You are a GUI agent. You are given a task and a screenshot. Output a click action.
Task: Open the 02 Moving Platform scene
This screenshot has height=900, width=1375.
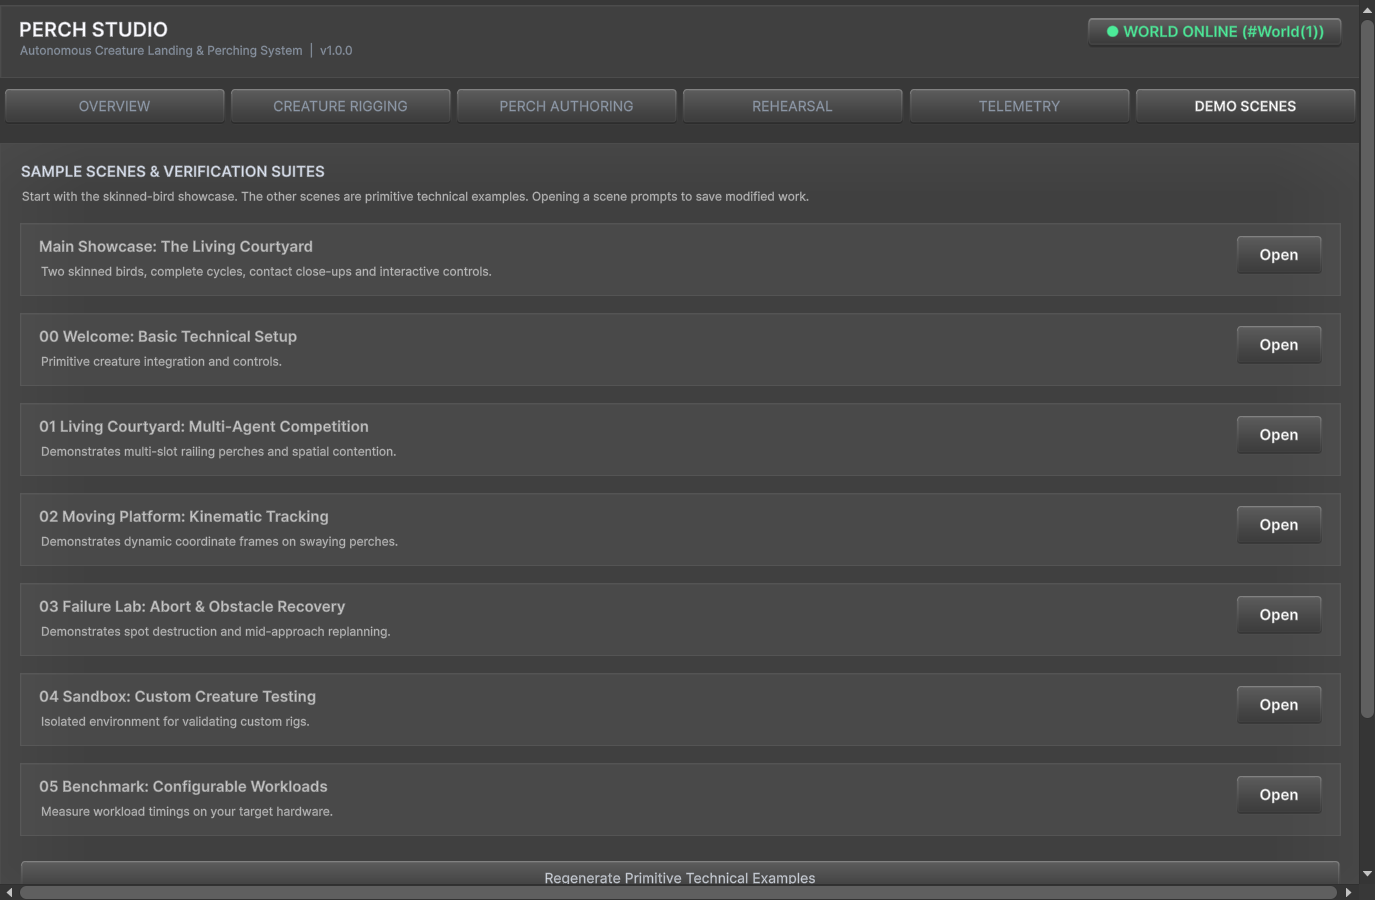click(1279, 525)
